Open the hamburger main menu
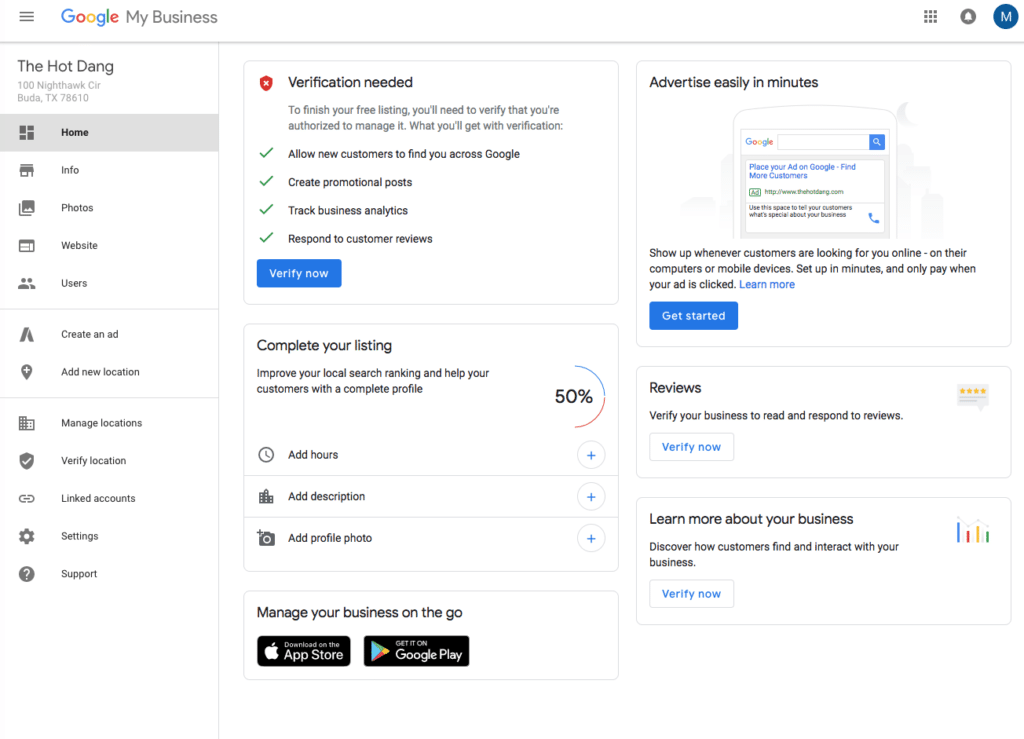 [27, 16]
